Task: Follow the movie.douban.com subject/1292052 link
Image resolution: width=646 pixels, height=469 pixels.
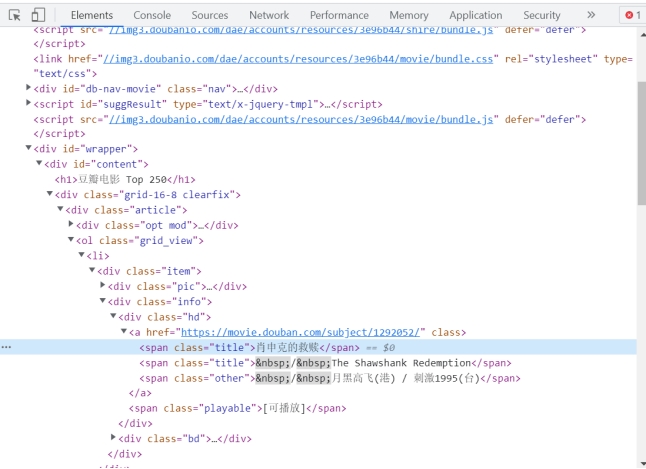Action: pyautogui.click(x=300, y=332)
